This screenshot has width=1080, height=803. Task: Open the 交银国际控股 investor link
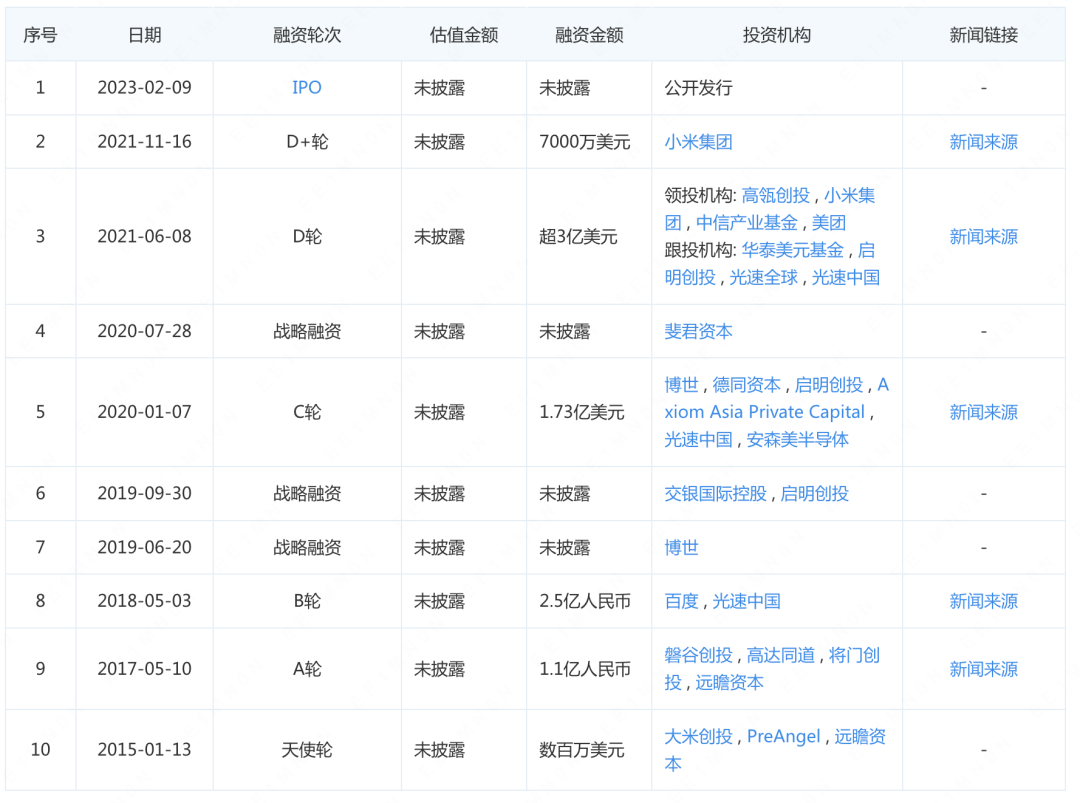click(x=715, y=494)
